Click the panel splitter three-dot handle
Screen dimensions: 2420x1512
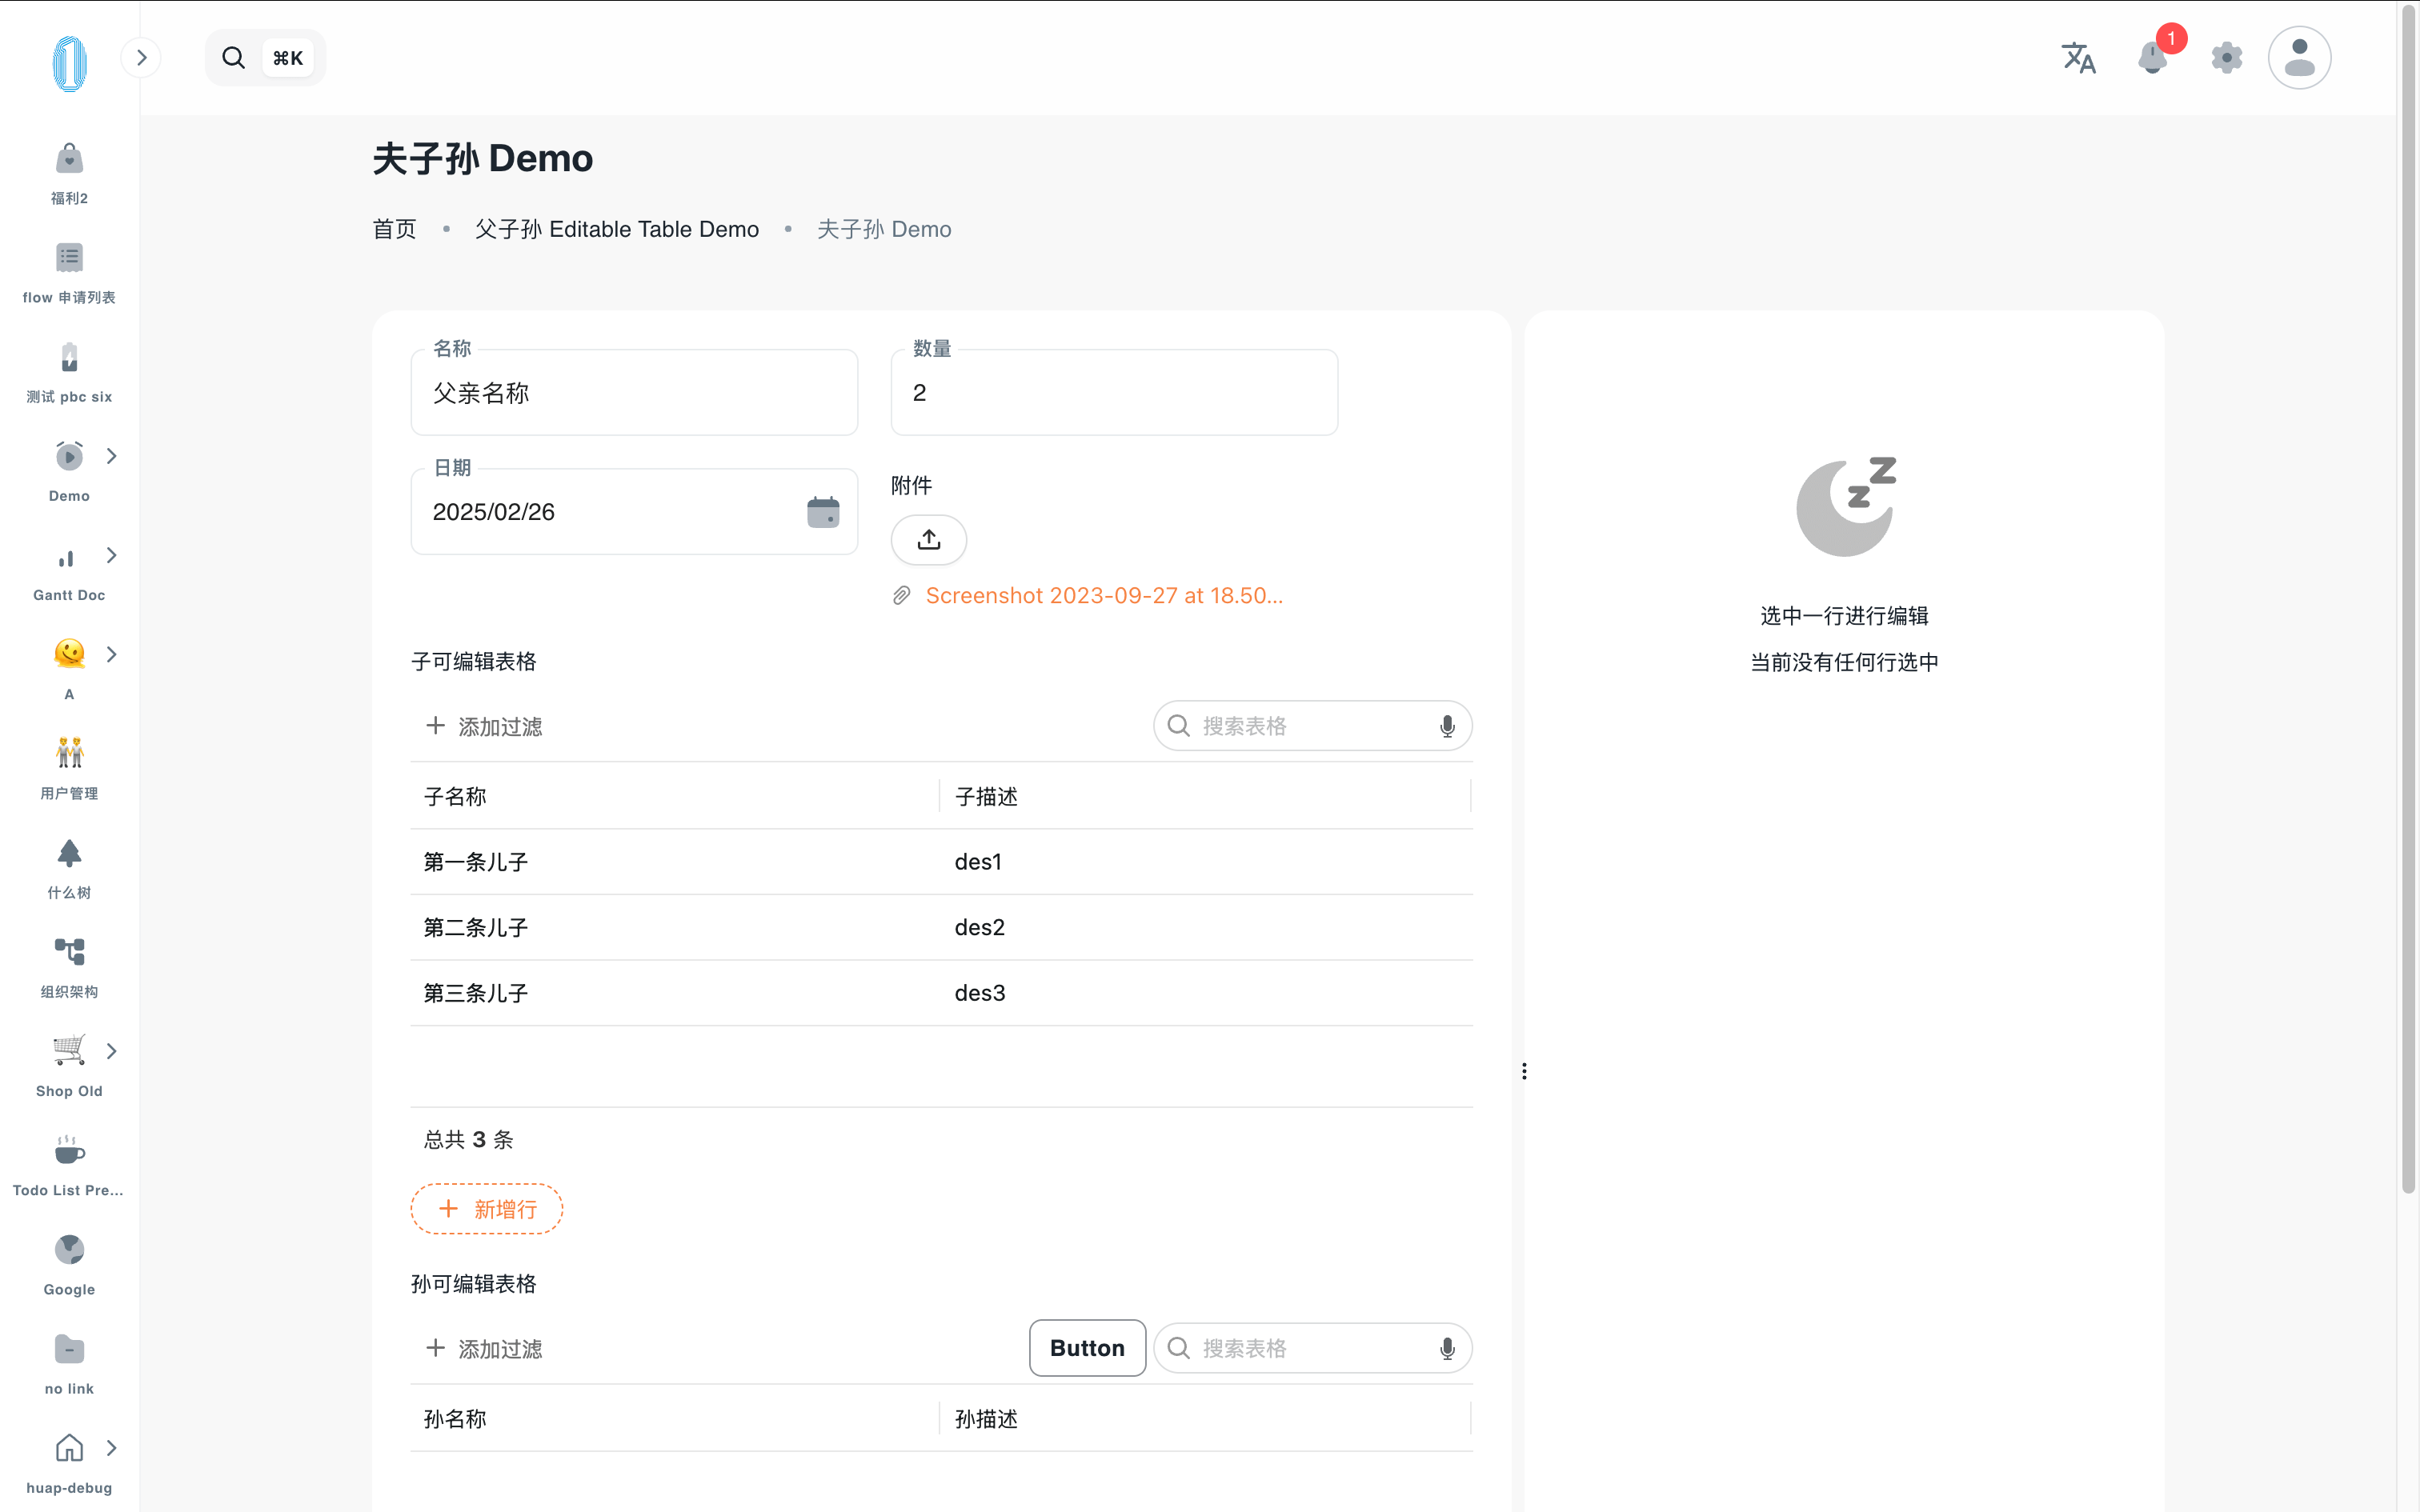tap(1524, 1071)
